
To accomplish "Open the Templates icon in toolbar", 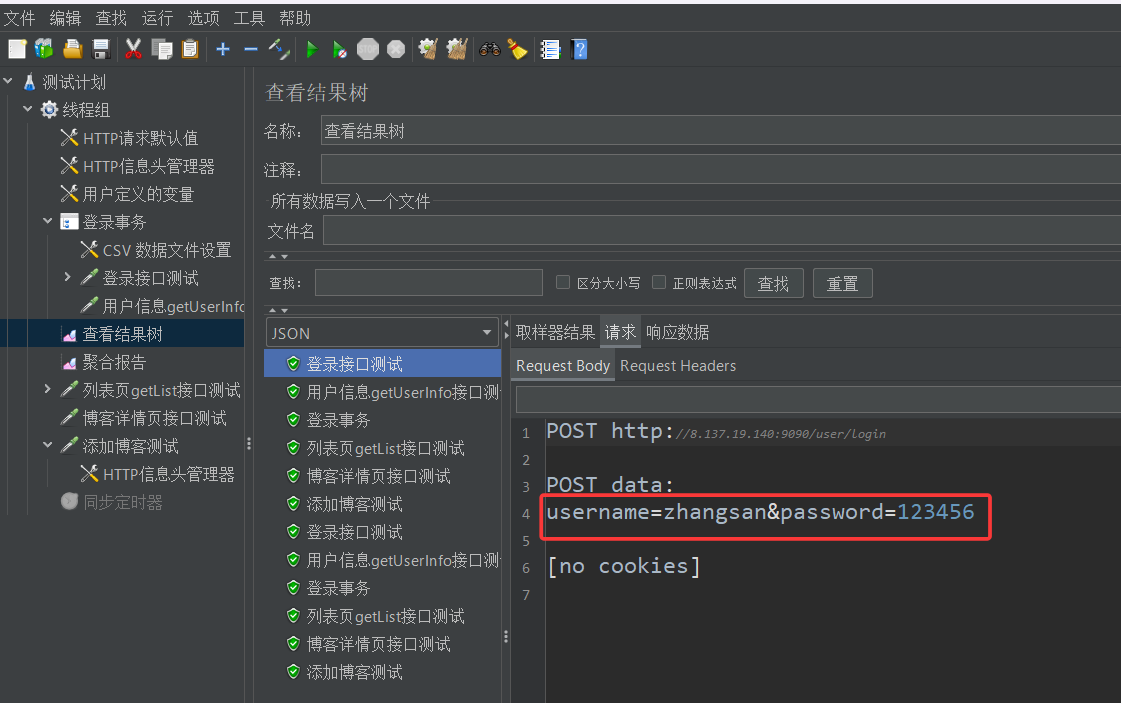I will click(44, 49).
